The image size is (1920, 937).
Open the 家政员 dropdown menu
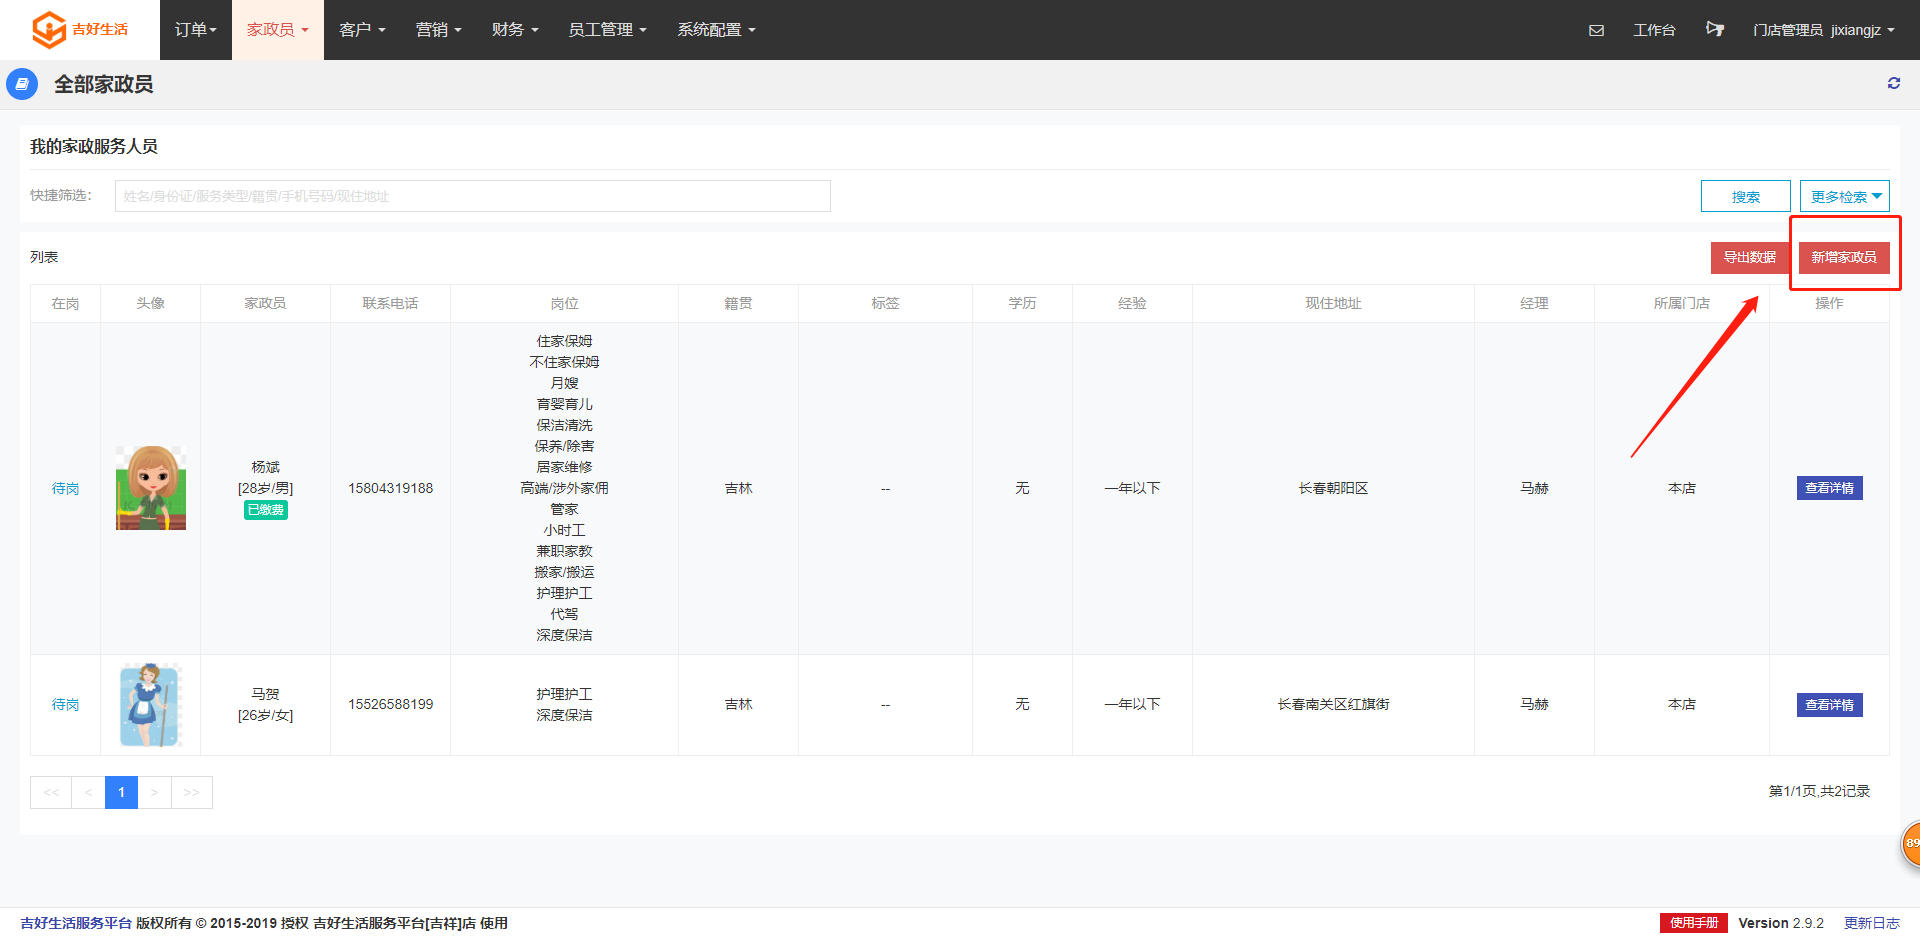coord(278,30)
